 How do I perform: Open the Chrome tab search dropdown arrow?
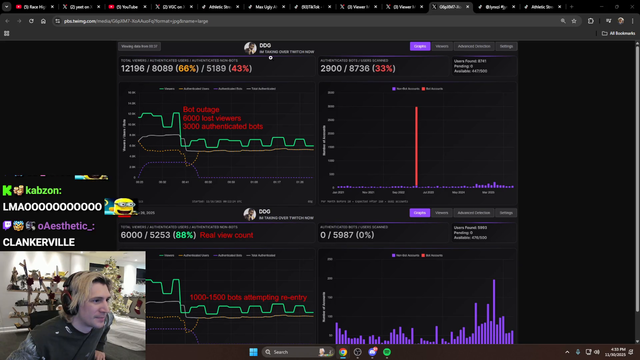pos(7,7)
